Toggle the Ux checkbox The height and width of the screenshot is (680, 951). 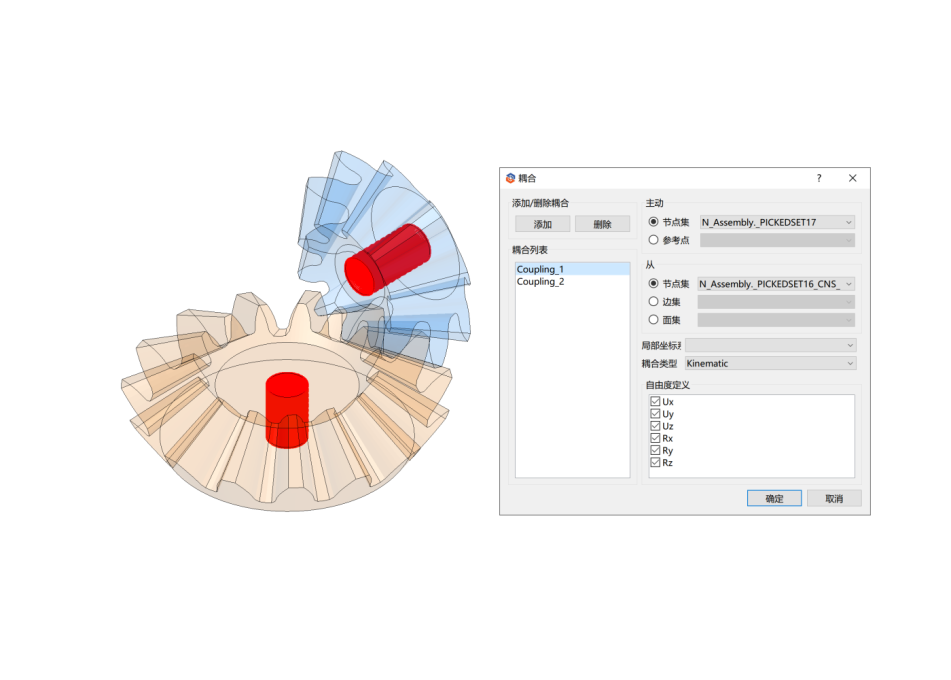coord(655,402)
